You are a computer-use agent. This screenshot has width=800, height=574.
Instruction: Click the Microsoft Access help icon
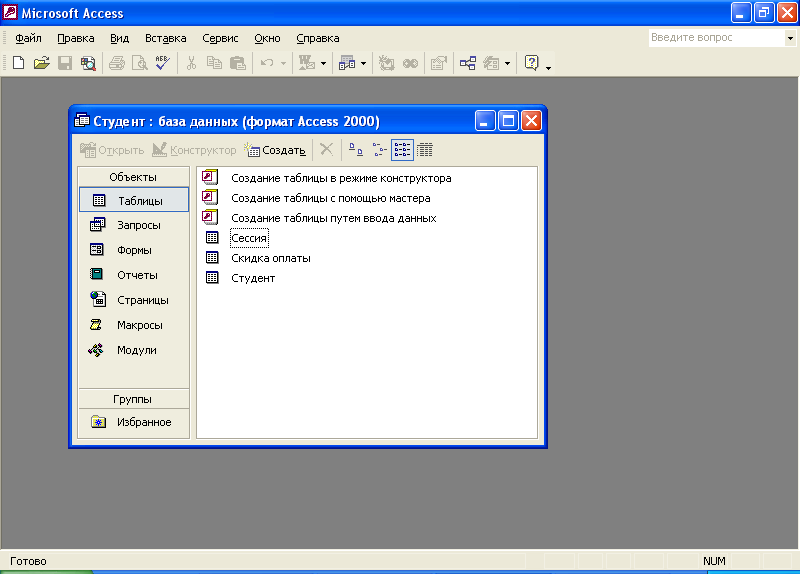(532, 63)
